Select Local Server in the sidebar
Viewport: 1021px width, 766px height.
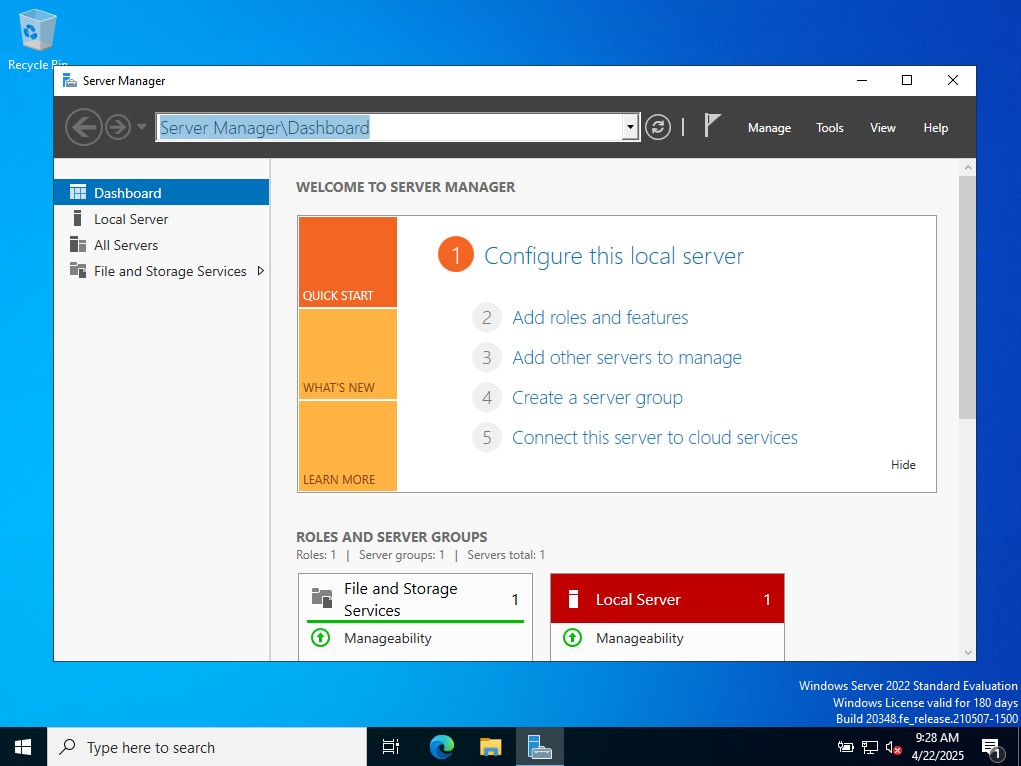(x=161, y=219)
